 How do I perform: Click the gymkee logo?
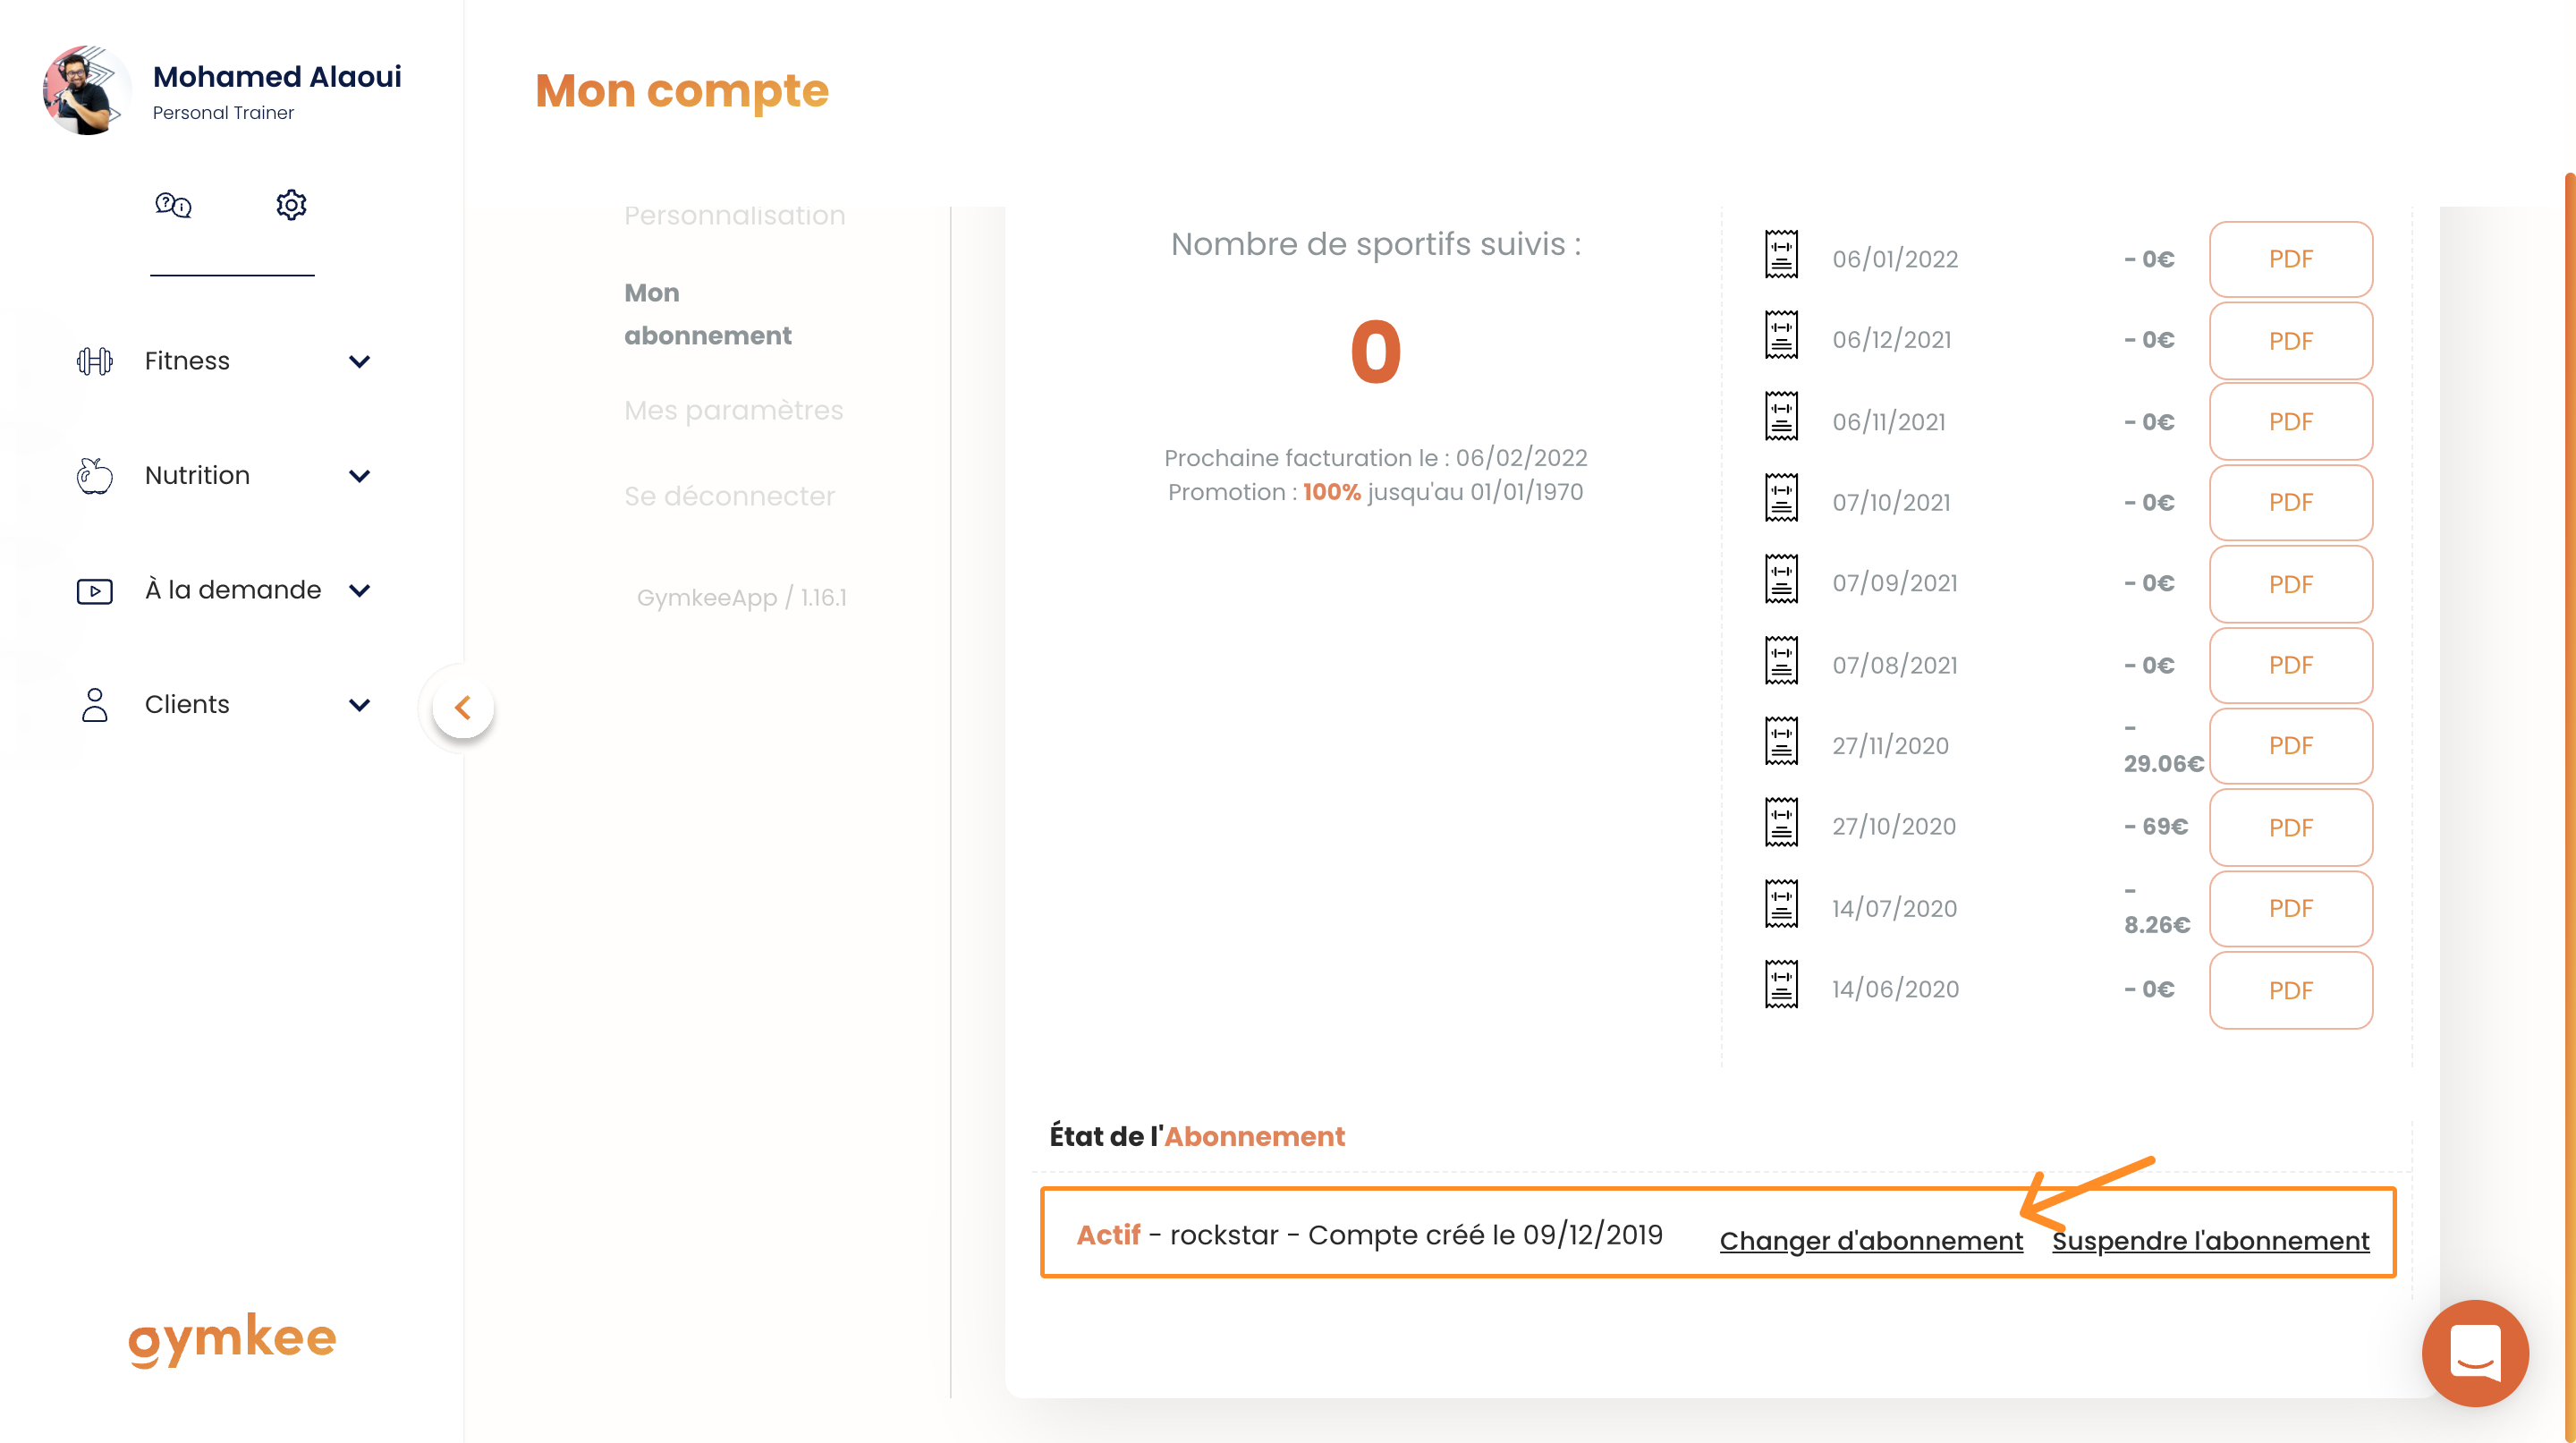click(x=232, y=1340)
